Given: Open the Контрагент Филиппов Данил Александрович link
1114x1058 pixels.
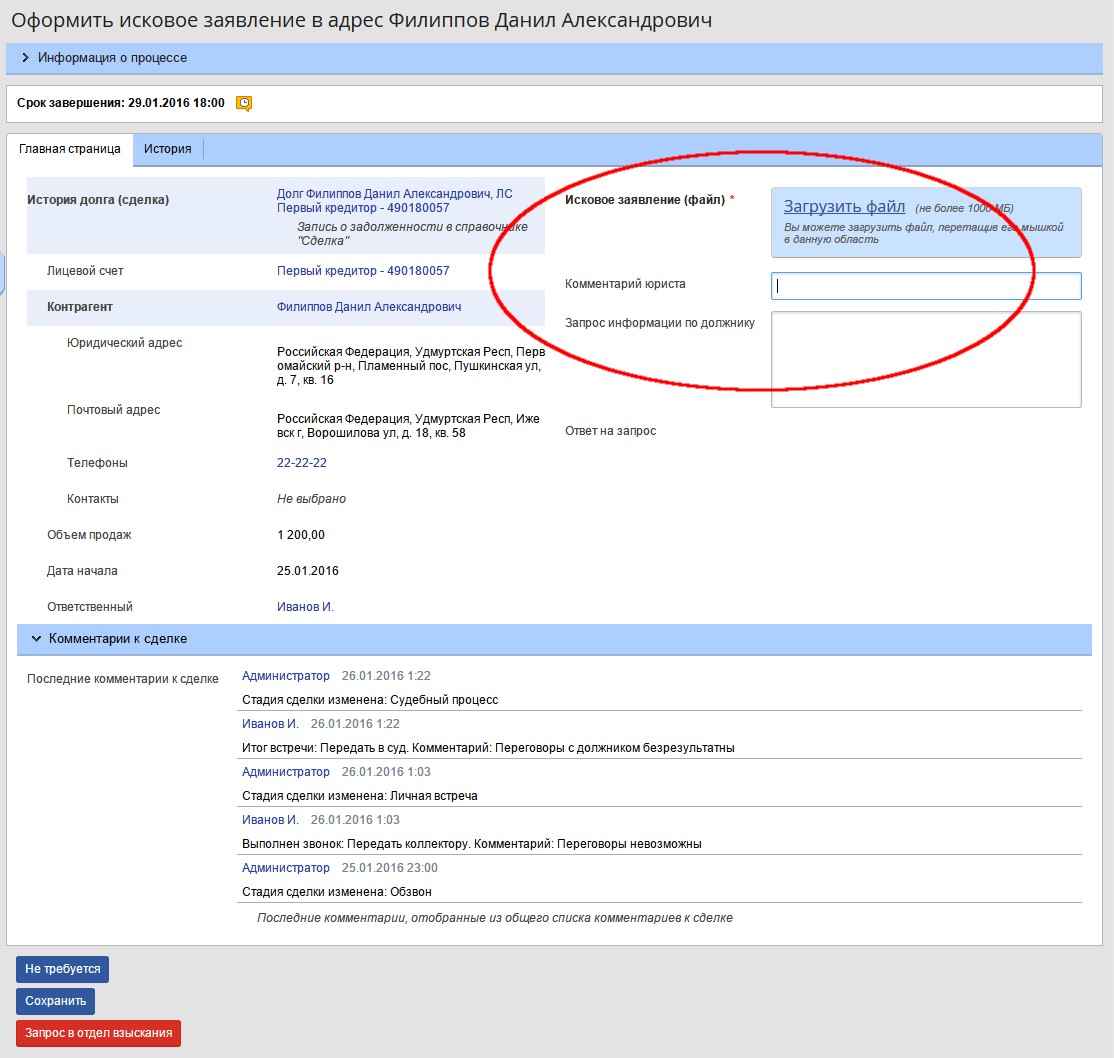Looking at the screenshot, I should coord(369,307).
